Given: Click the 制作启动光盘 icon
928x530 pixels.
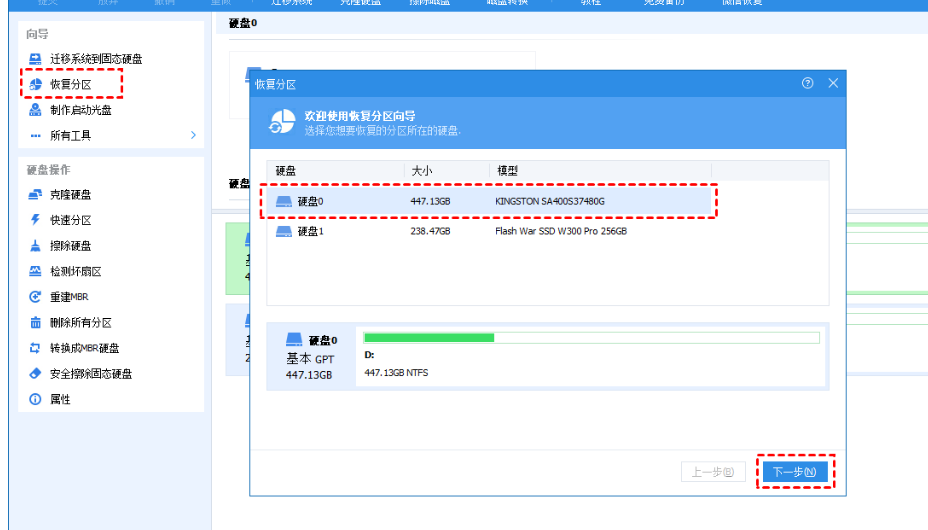Looking at the screenshot, I should pos(36,110).
